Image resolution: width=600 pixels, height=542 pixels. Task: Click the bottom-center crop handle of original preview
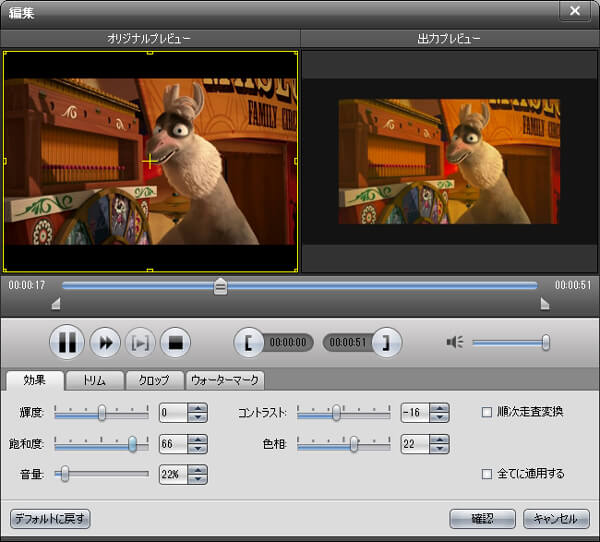pos(150,270)
